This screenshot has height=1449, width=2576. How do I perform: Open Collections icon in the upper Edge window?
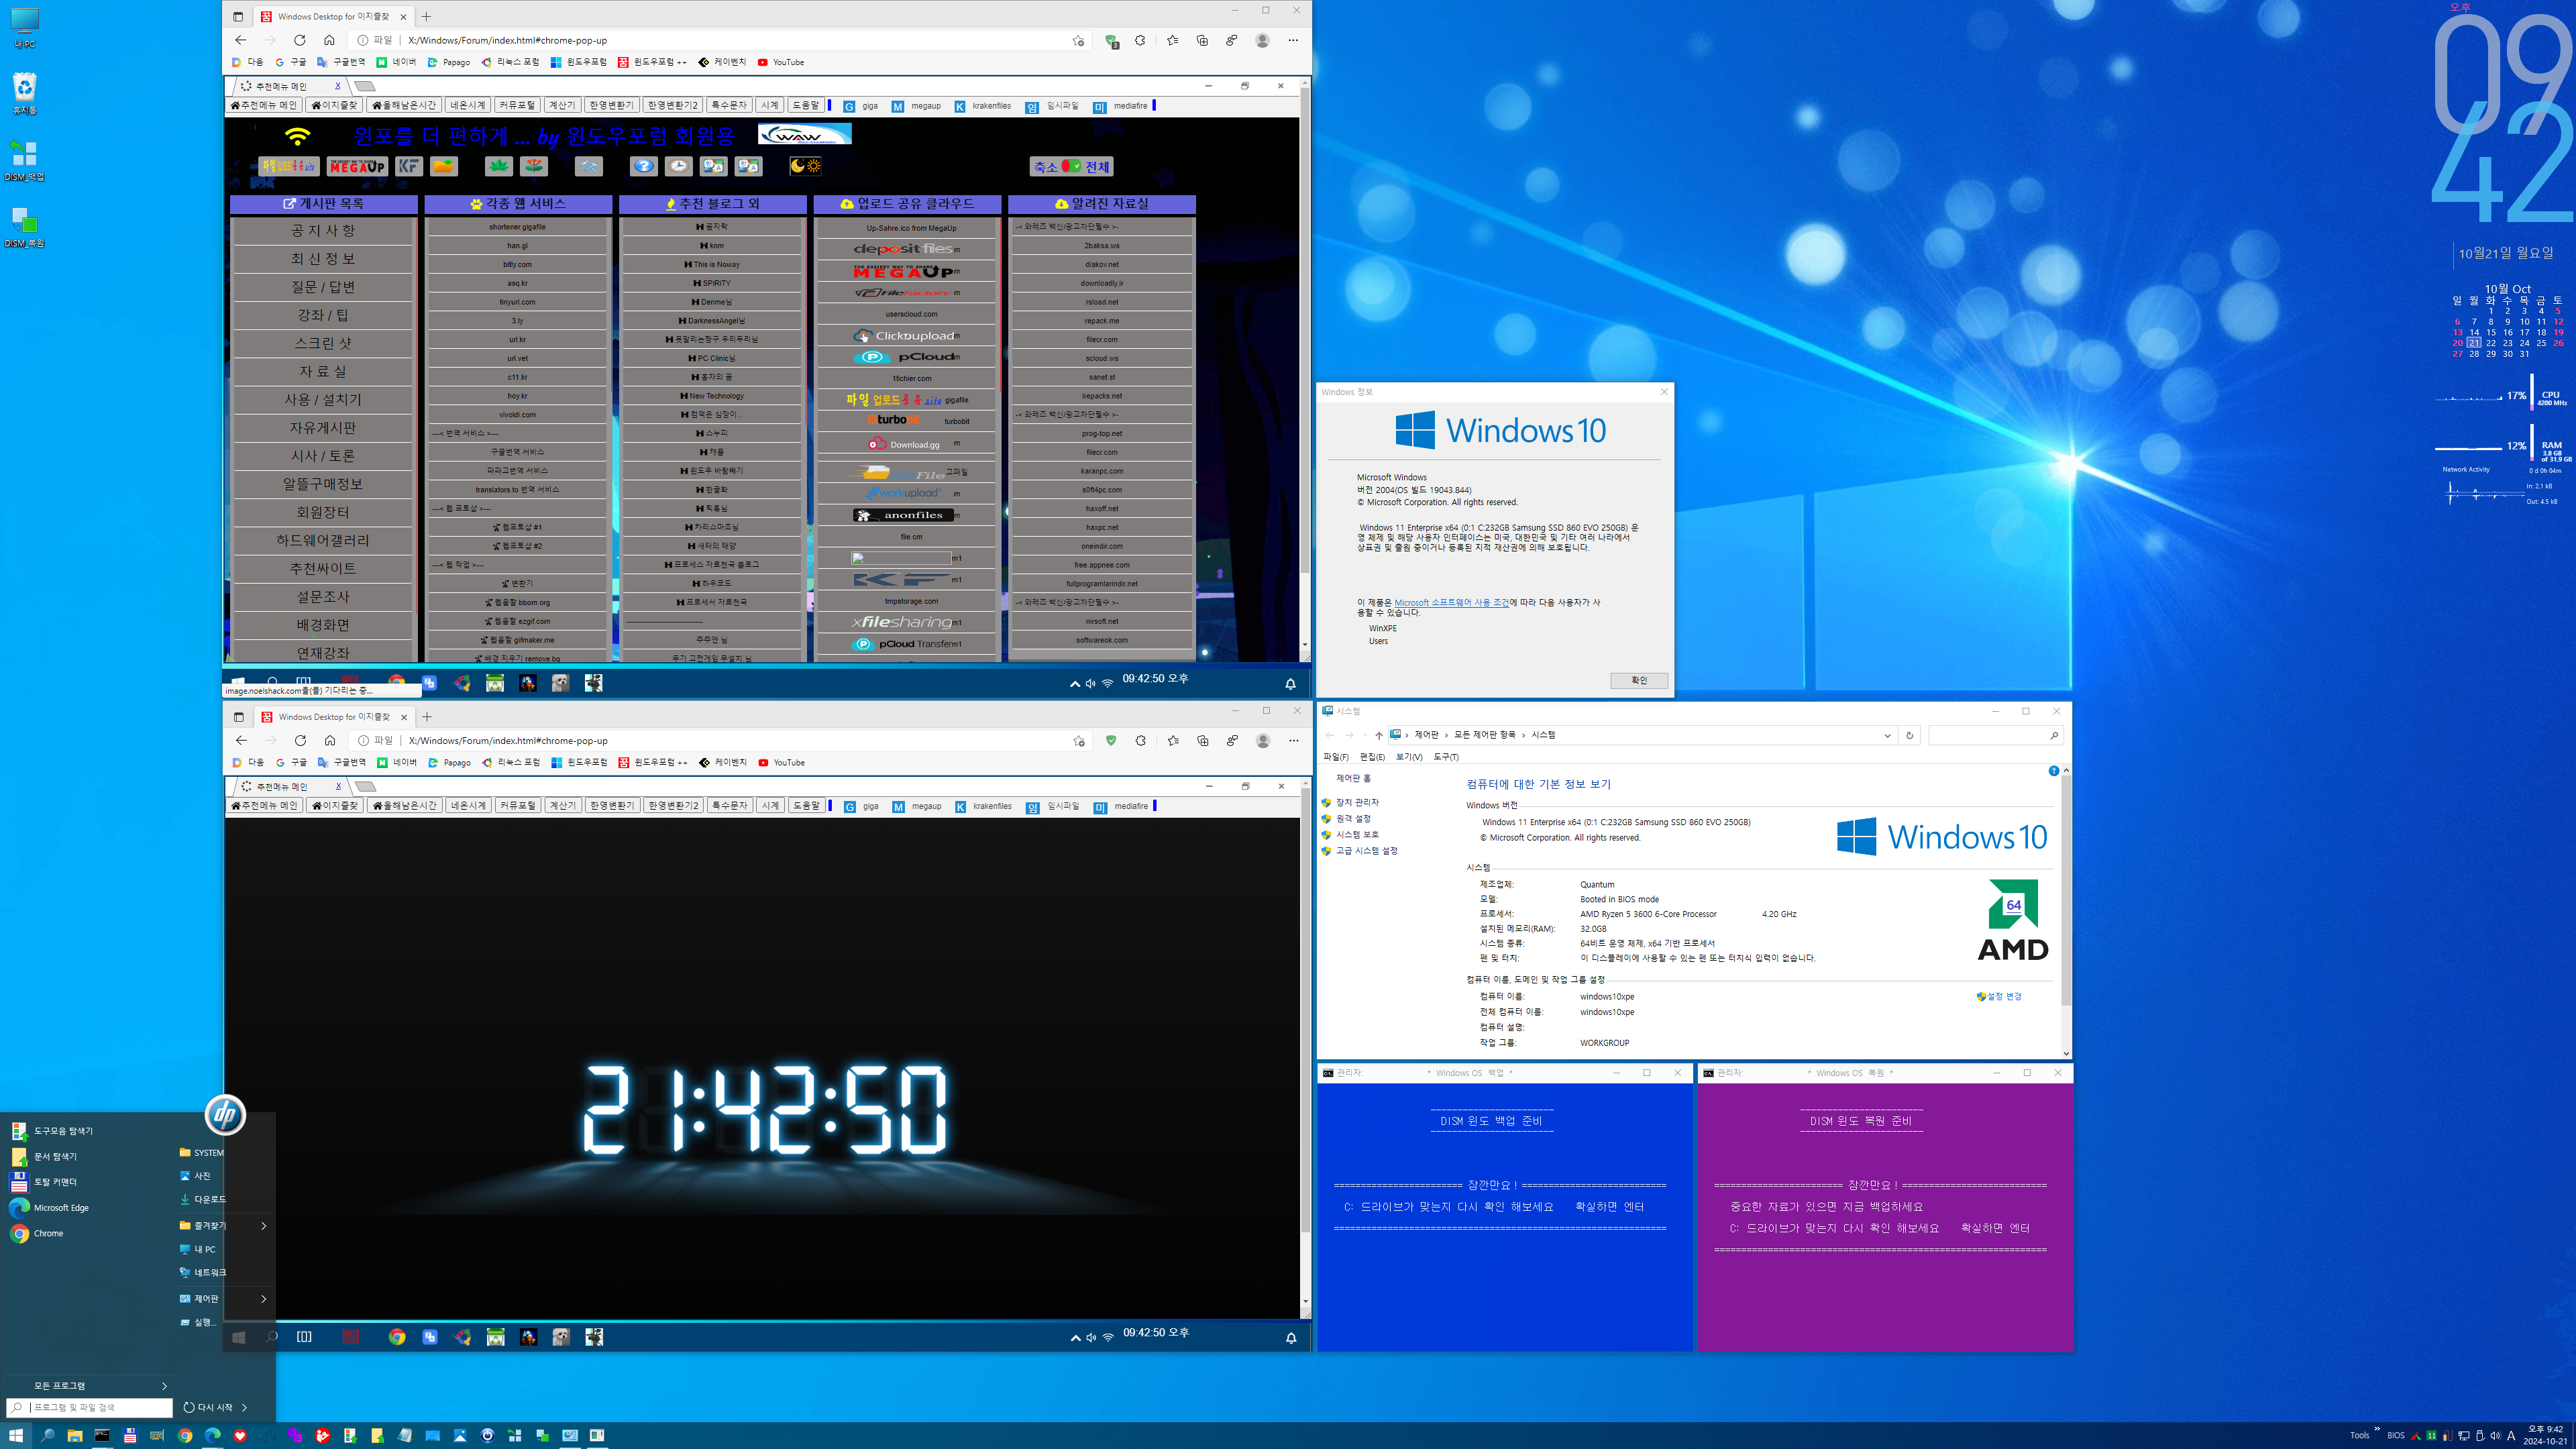pos(1202,40)
